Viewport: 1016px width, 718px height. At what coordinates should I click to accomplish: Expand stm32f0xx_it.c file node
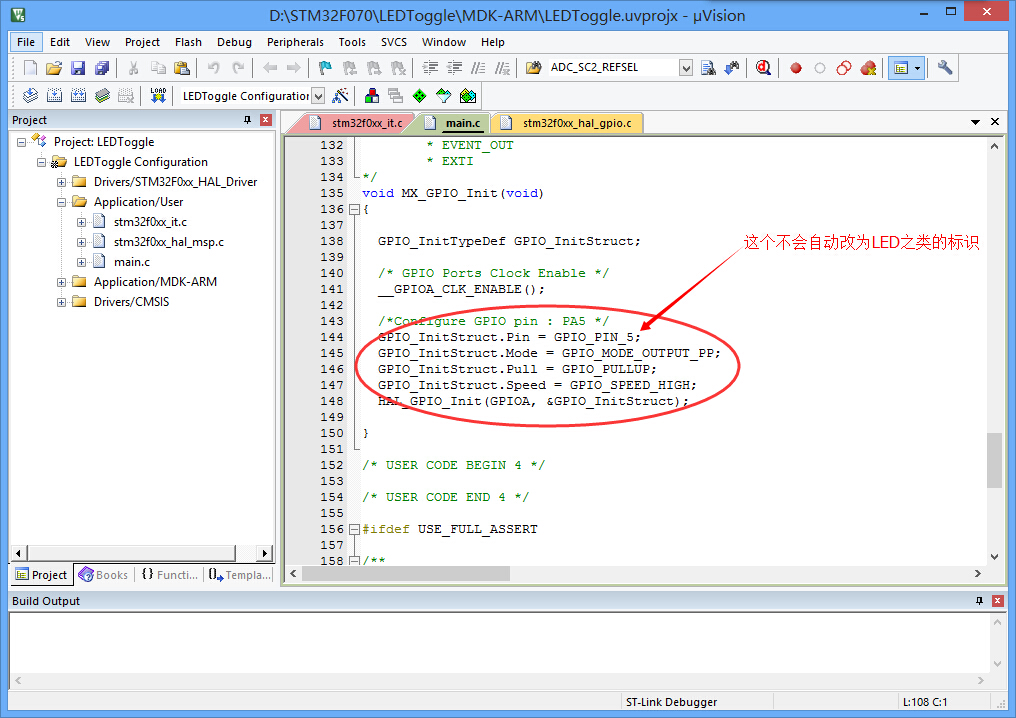point(82,222)
